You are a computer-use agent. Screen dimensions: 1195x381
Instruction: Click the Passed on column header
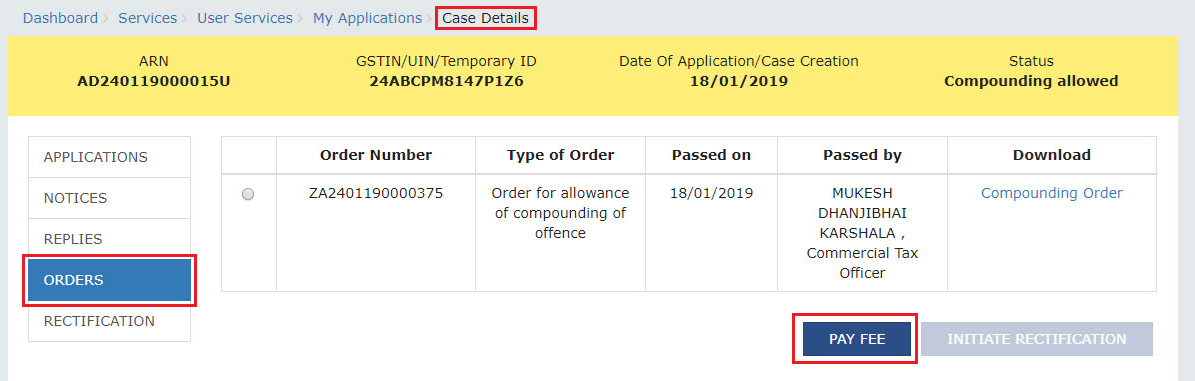tap(711, 155)
